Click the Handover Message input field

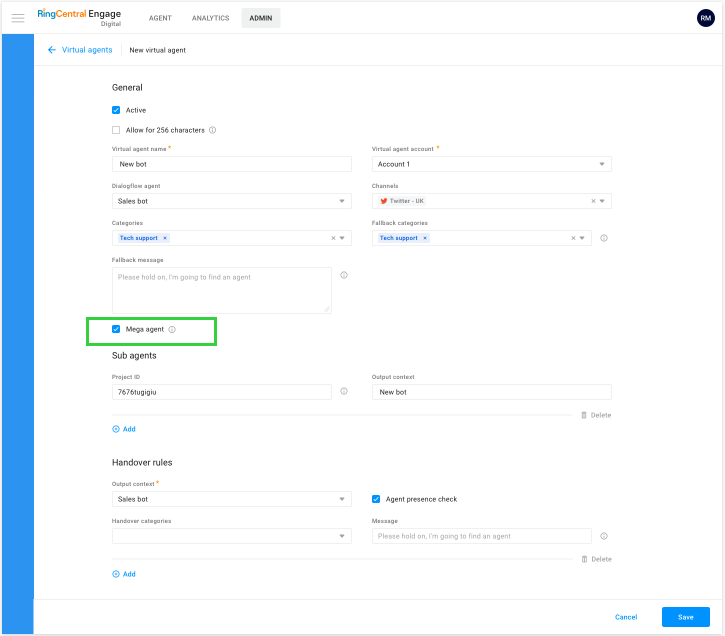481,536
